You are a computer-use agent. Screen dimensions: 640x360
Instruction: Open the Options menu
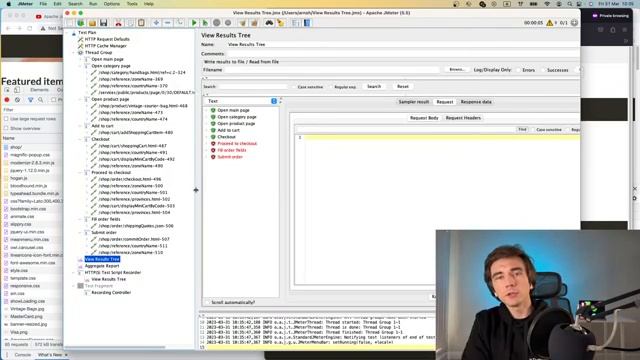[111, 4]
